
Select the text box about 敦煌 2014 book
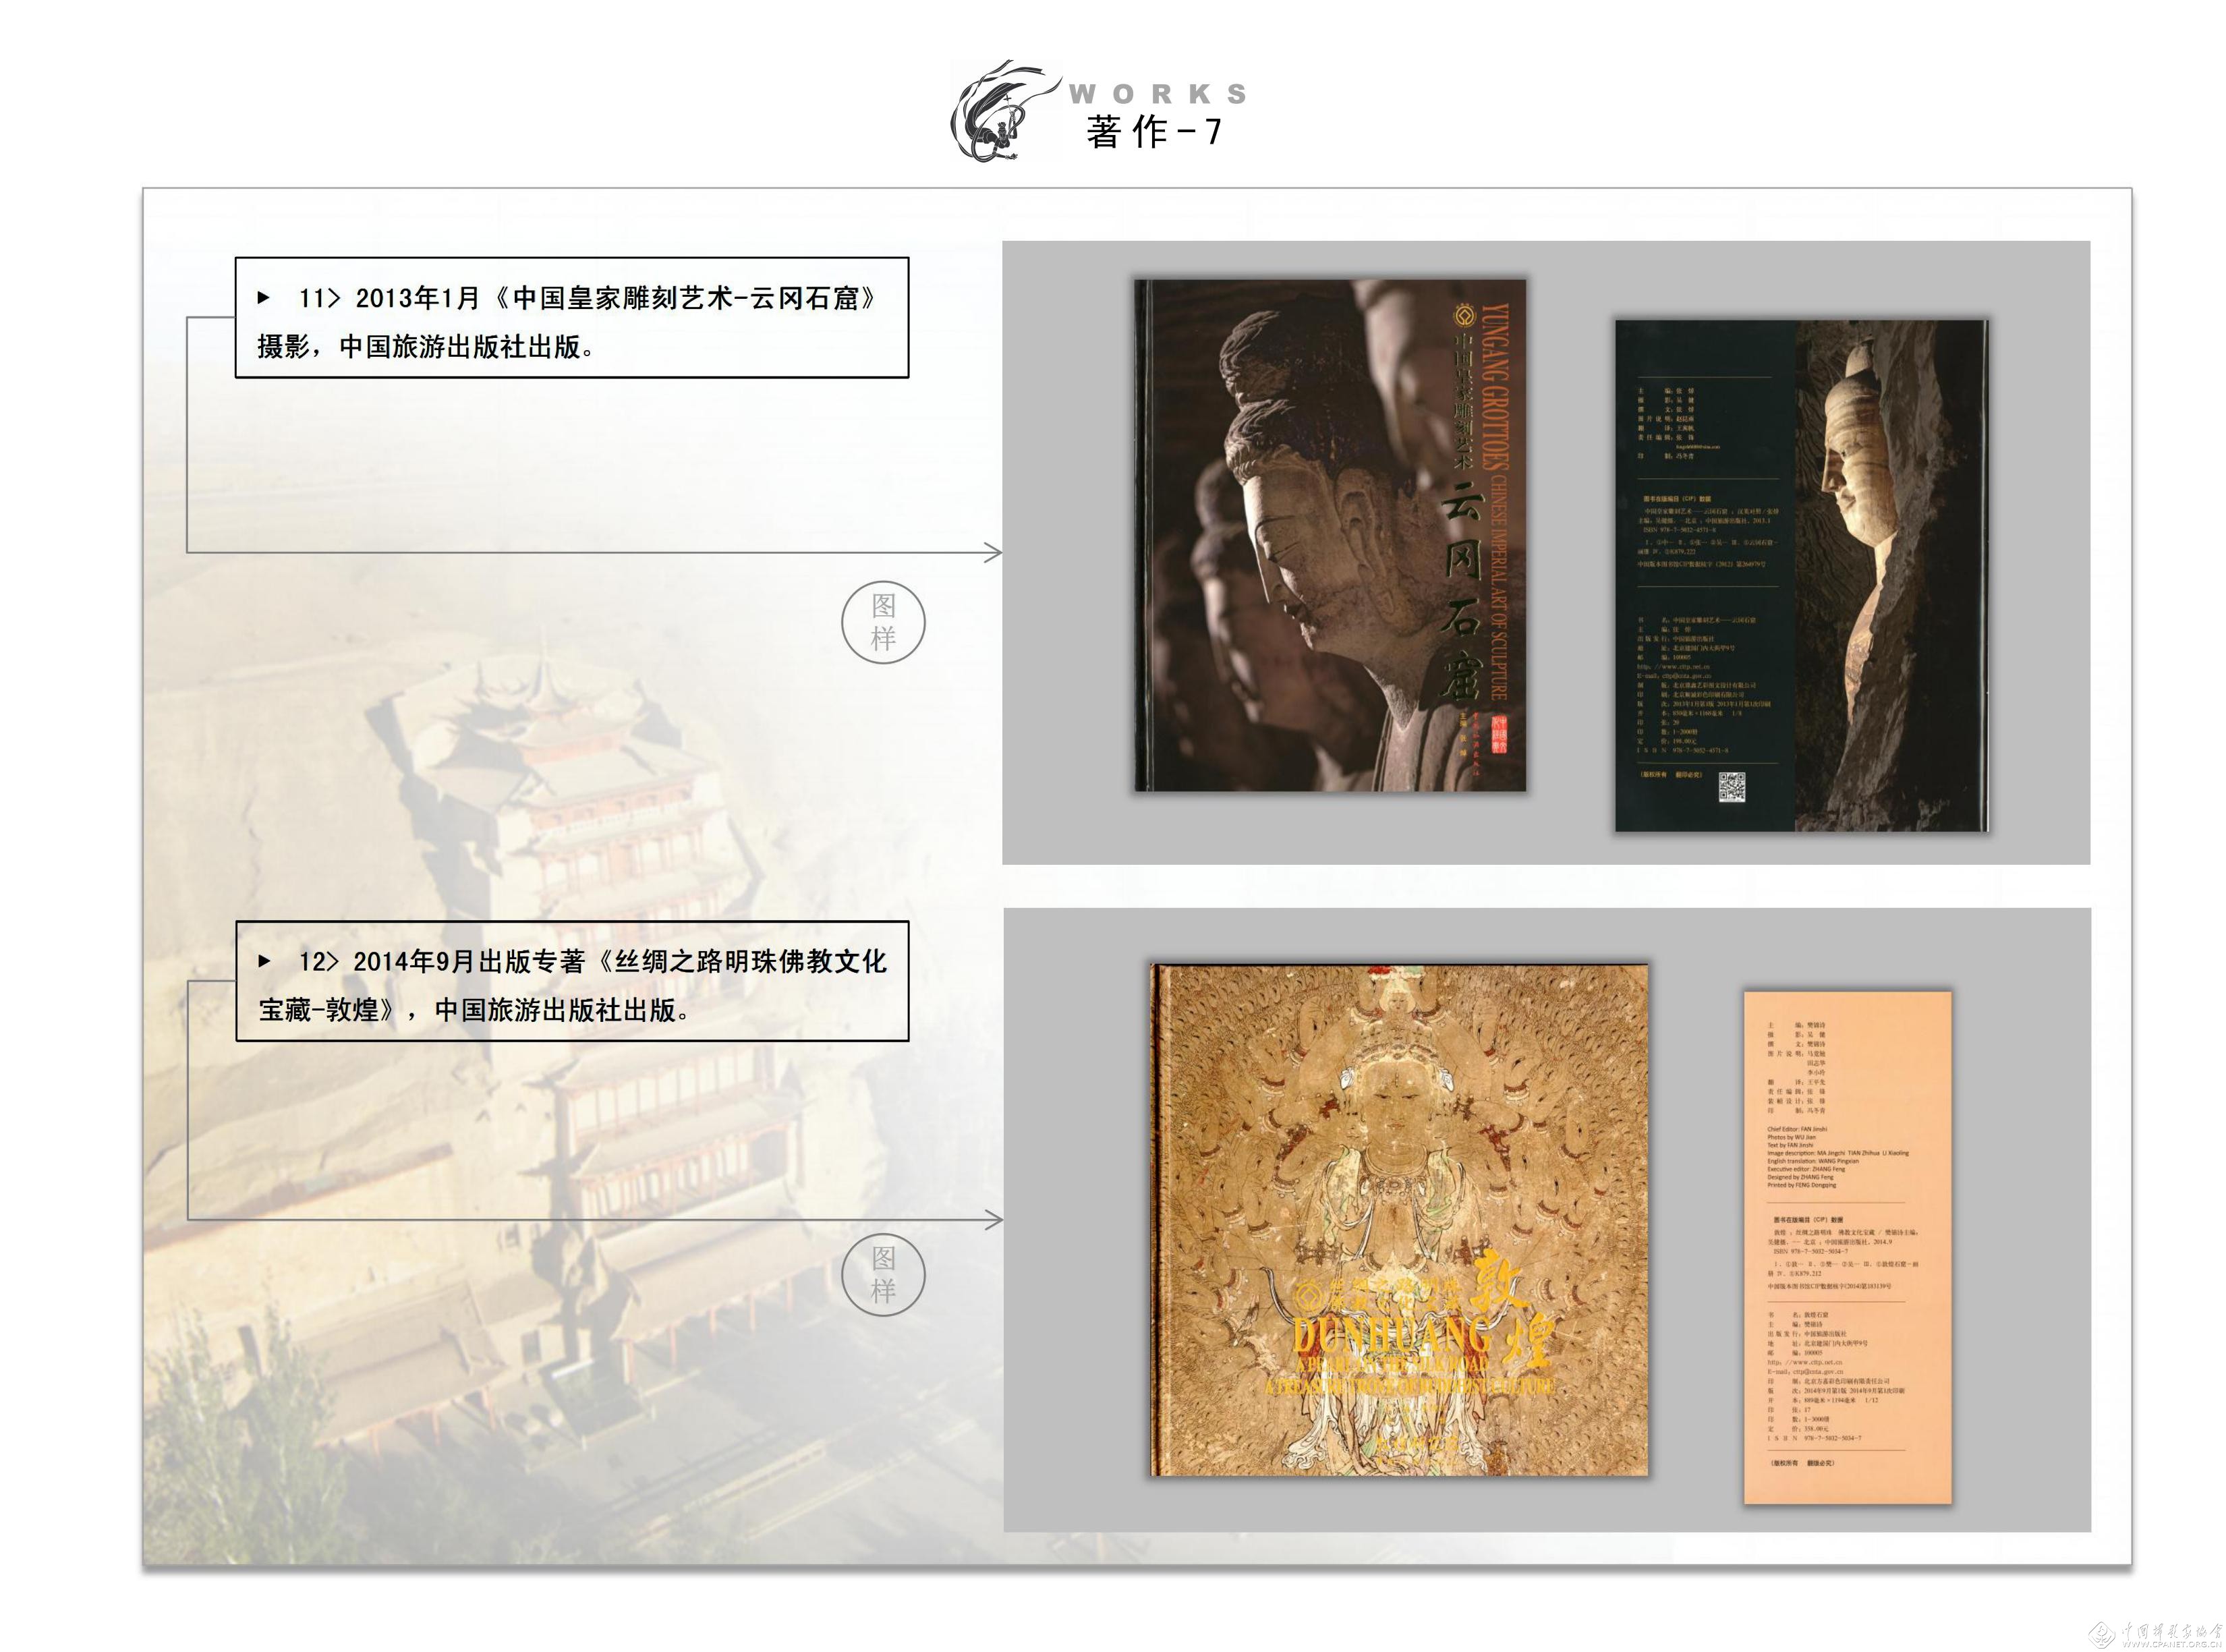[x=572, y=981]
